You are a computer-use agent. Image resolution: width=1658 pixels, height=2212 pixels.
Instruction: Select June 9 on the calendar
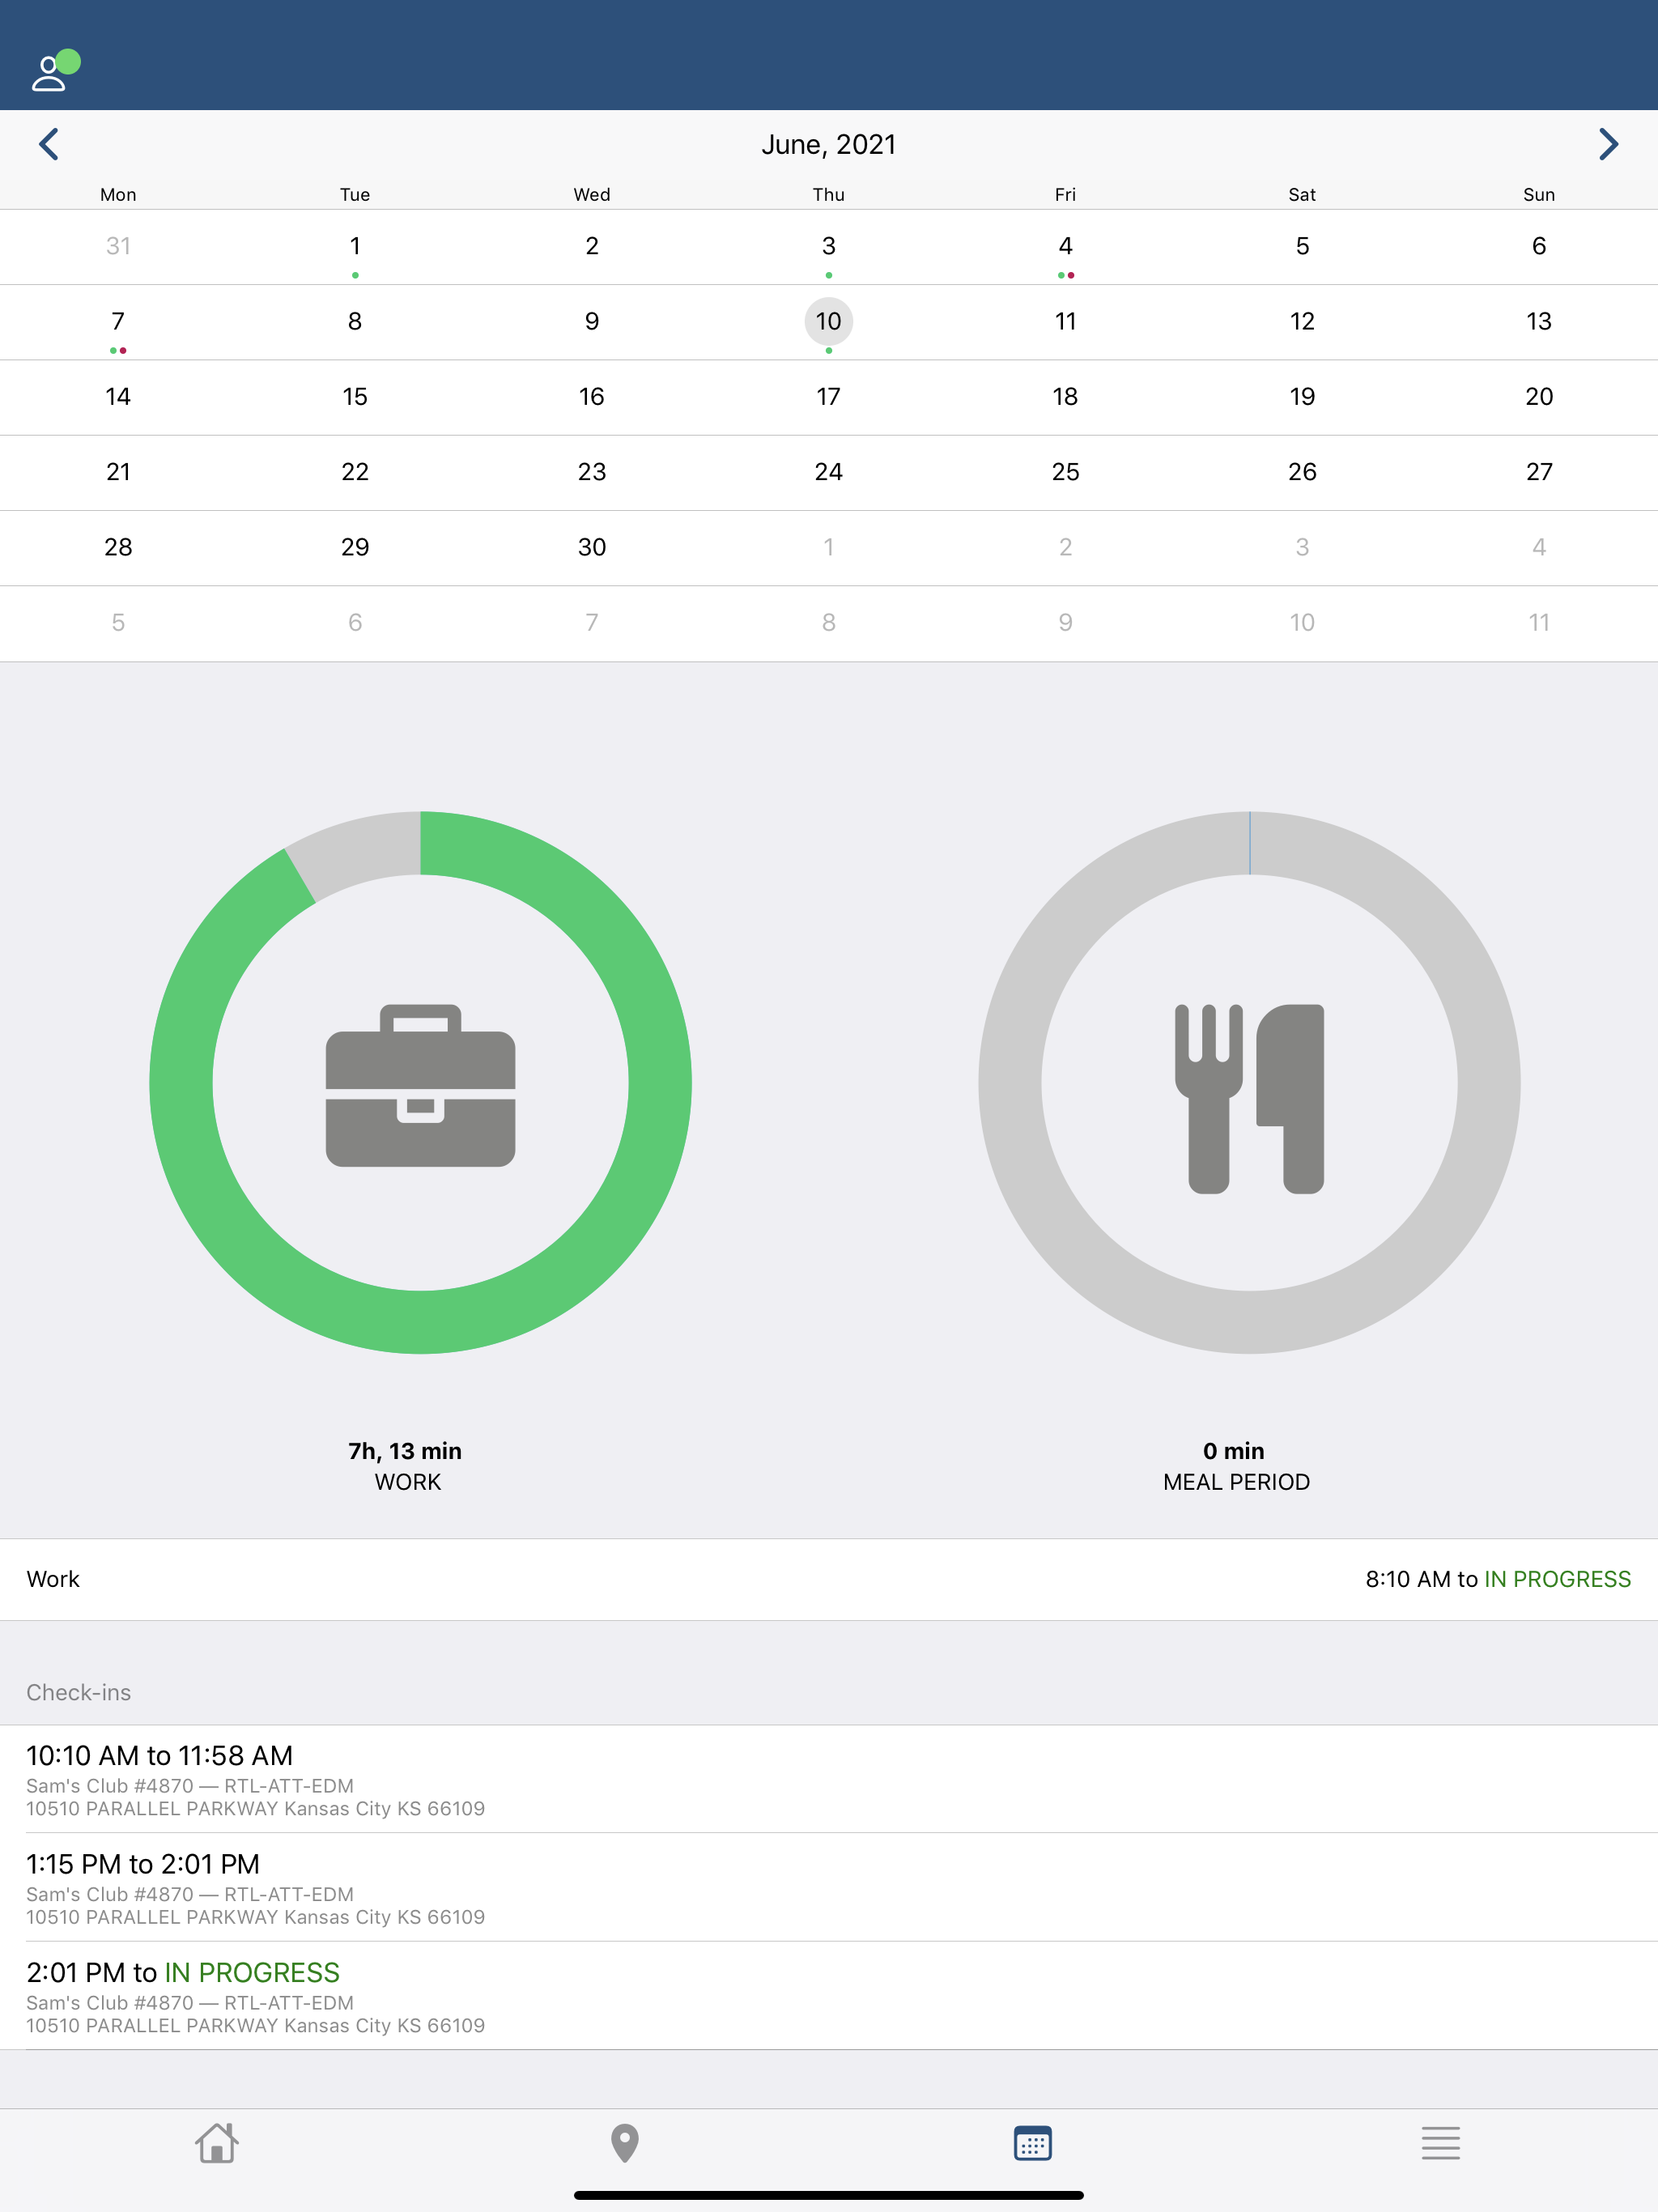[592, 322]
